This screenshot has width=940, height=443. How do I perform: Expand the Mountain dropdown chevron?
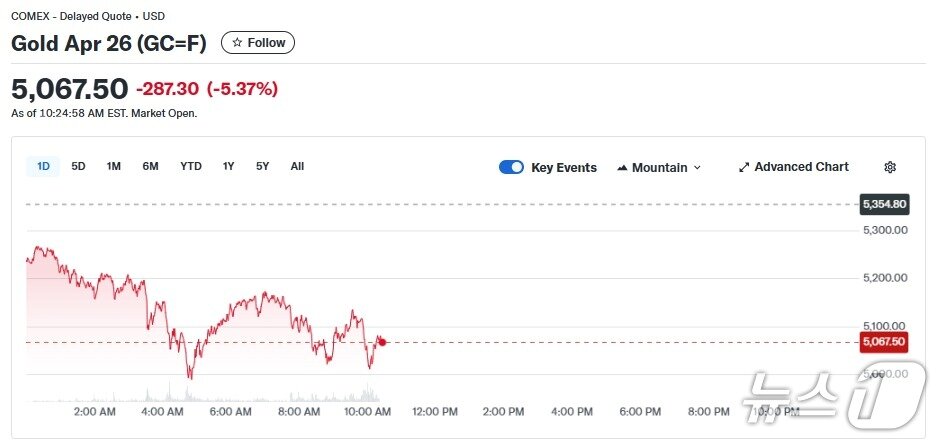point(697,168)
